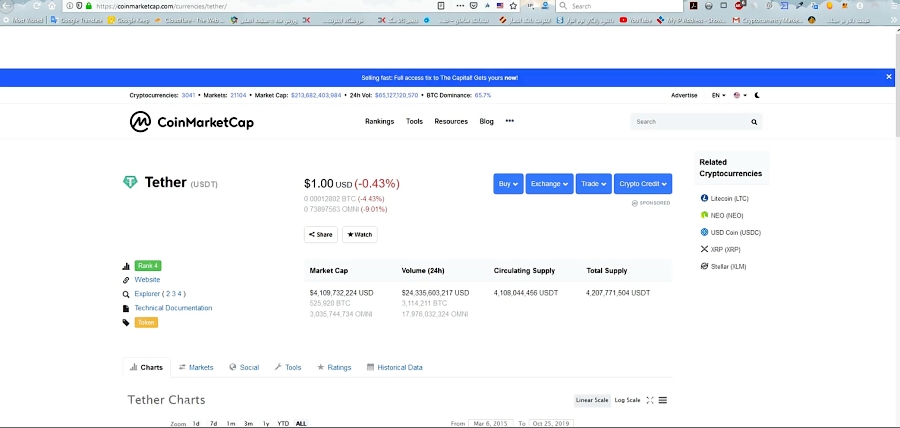Viewport: 900px width, 428px height.
Task: Switch to the Historical Data tab
Action: [395, 368]
